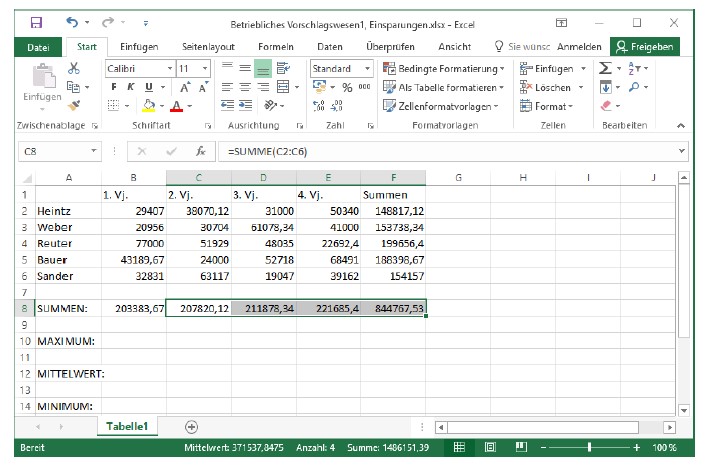Click the Einfügen paste icon

44,75
